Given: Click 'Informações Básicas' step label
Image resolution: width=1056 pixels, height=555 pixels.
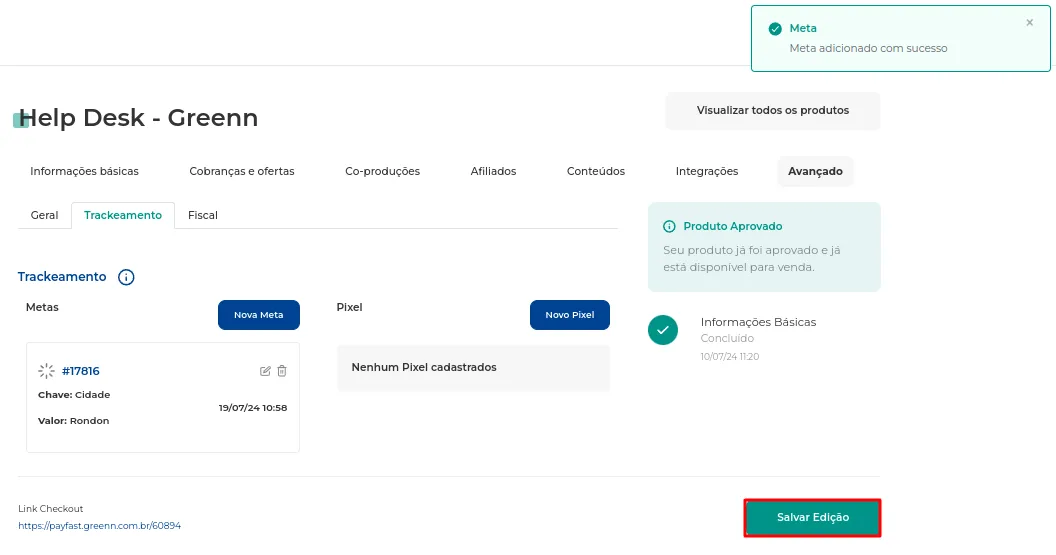Looking at the screenshot, I should (x=758, y=322).
